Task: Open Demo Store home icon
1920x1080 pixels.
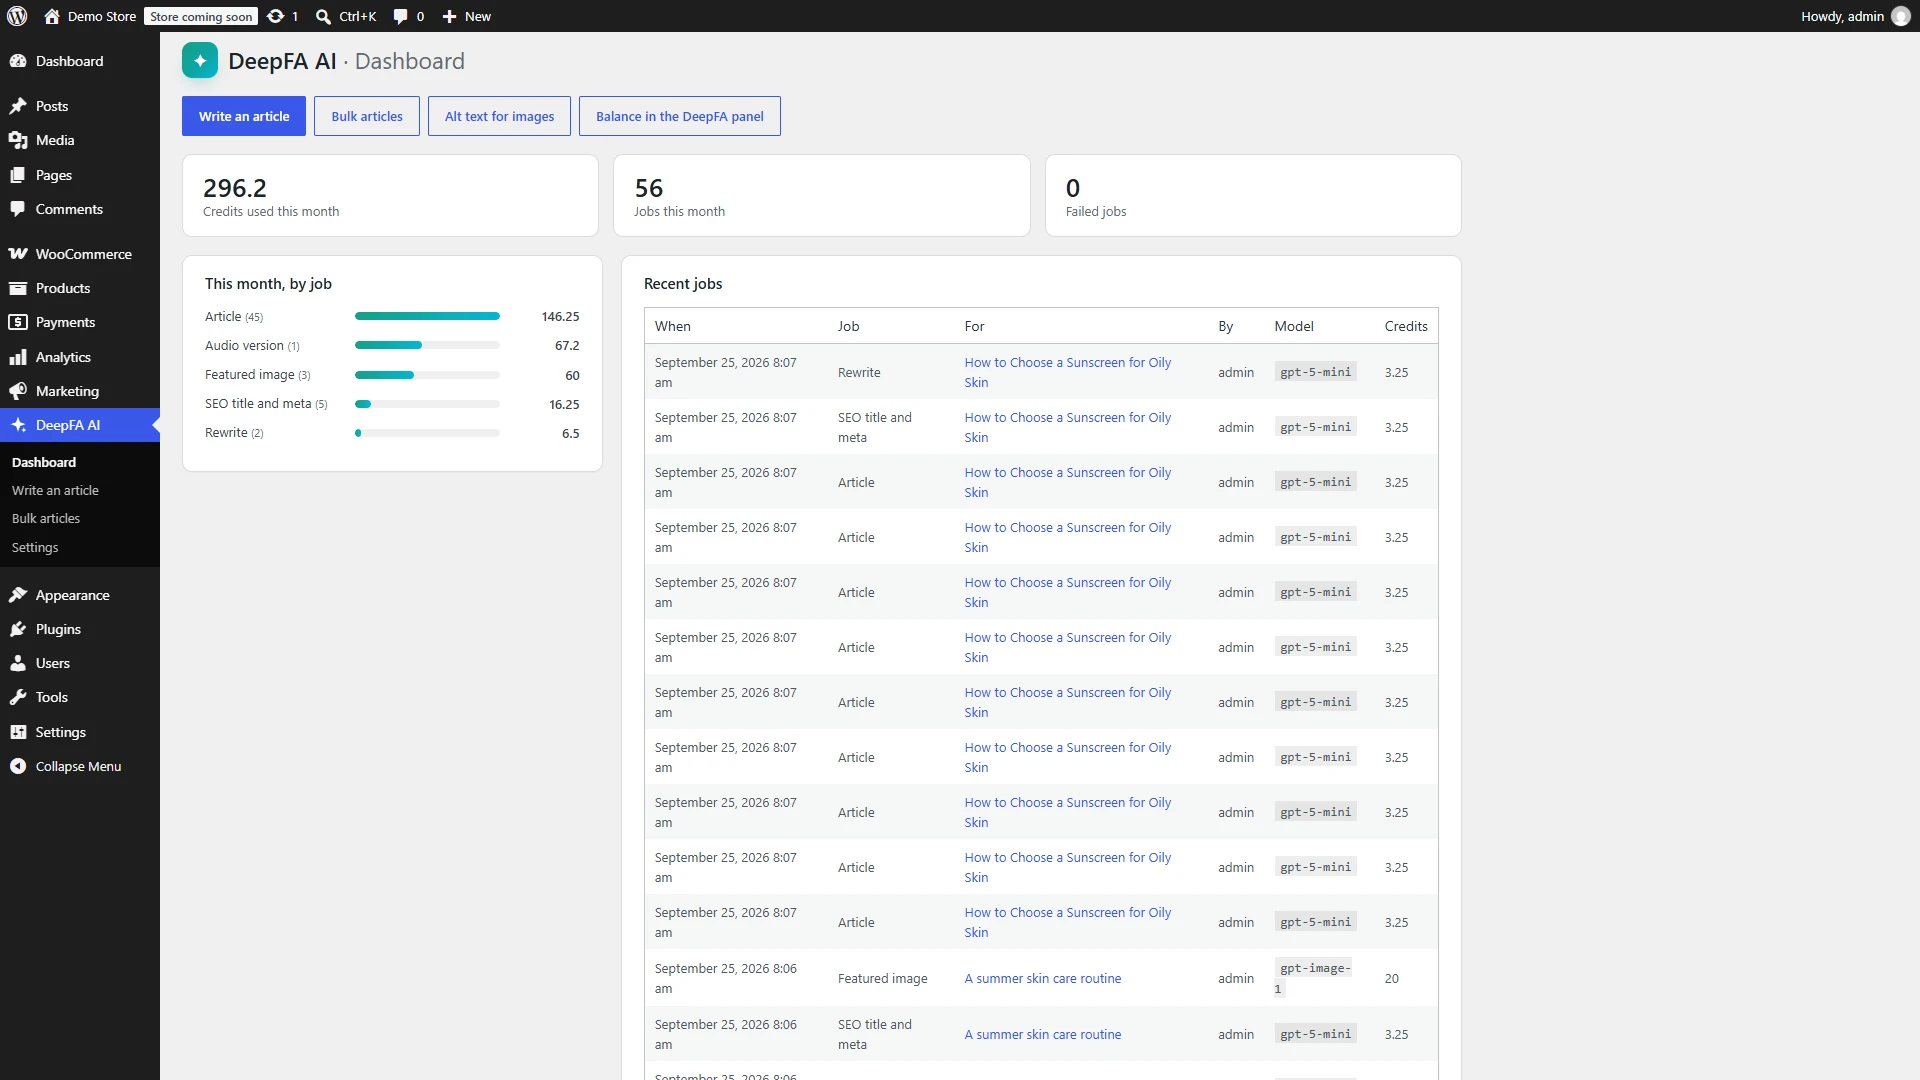Action: click(x=52, y=16)
